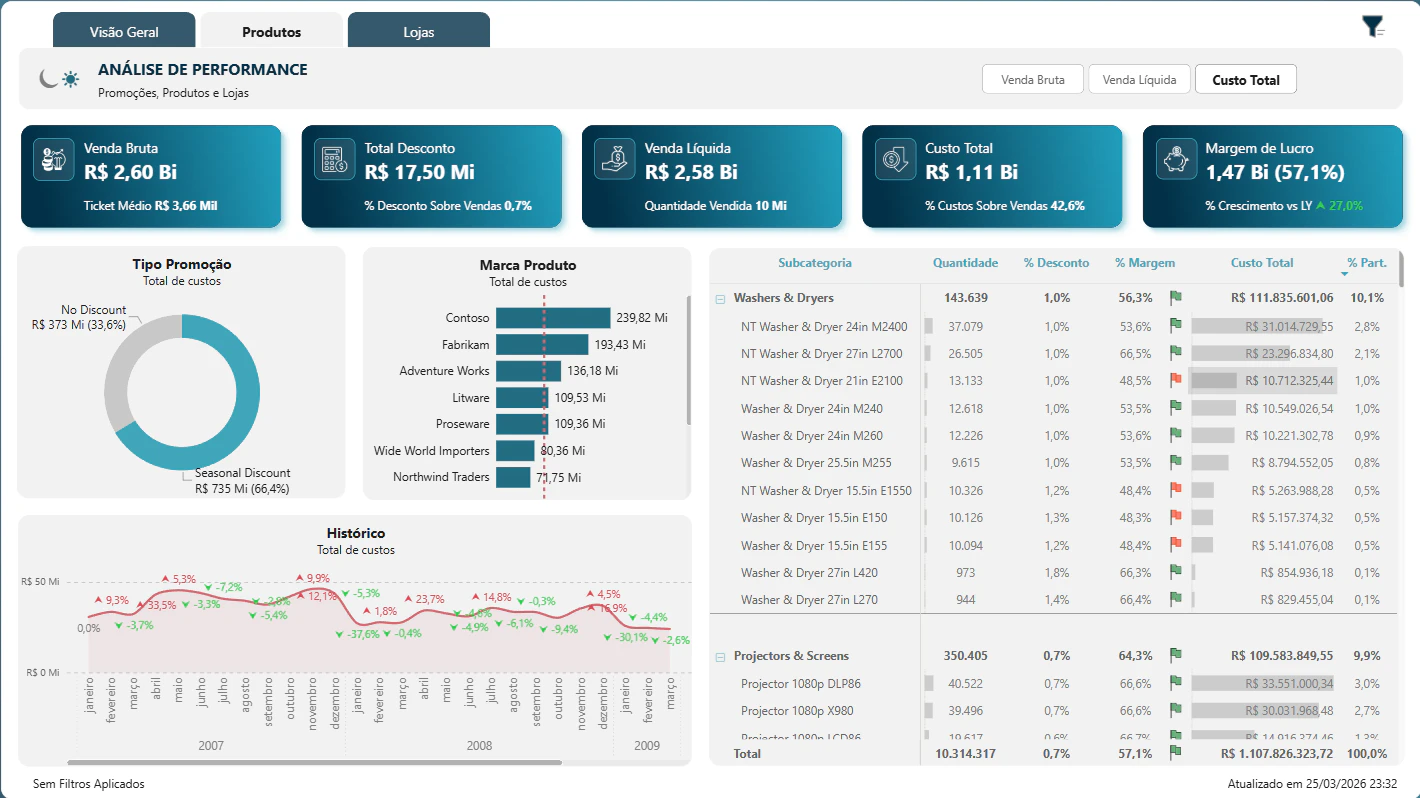Viewport: 1420px width, 798px height.
Task: Click the flag for Washer & Dryer 24in M260
Action: click(1176, 435)
